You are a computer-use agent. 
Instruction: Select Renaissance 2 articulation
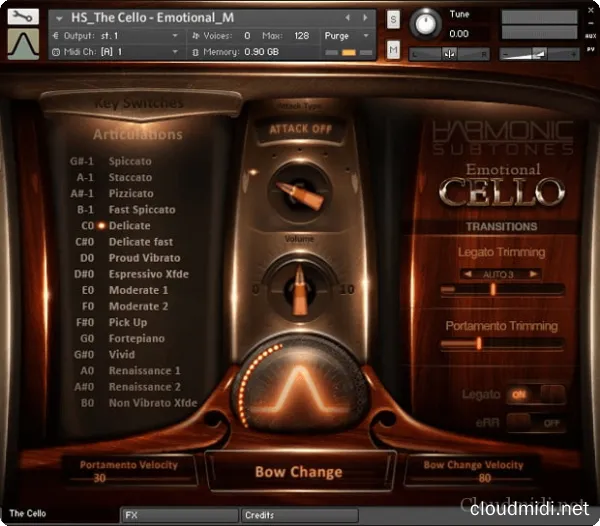coord(144,387)
